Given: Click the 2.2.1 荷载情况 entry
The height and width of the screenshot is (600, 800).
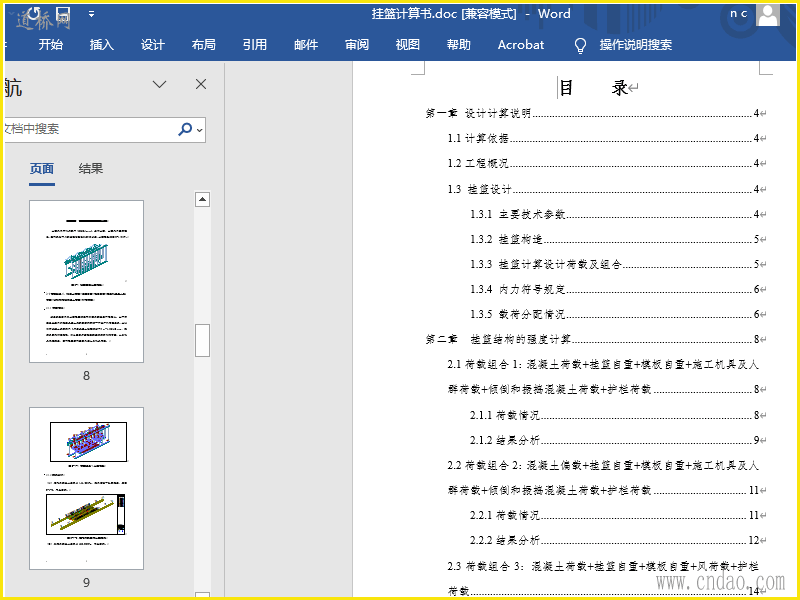Looking at the screenshot, I should [615, 515].
